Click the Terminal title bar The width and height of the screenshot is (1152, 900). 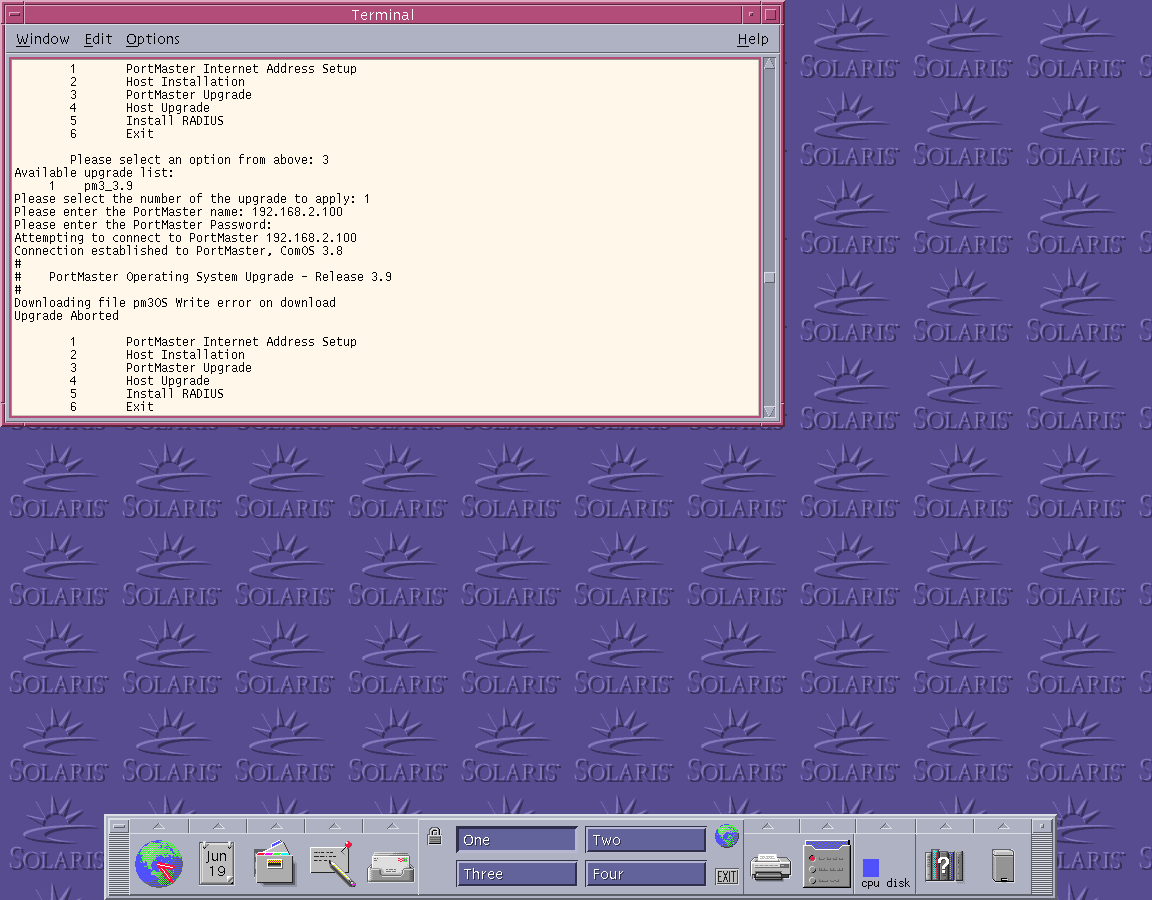coord(383,14)
